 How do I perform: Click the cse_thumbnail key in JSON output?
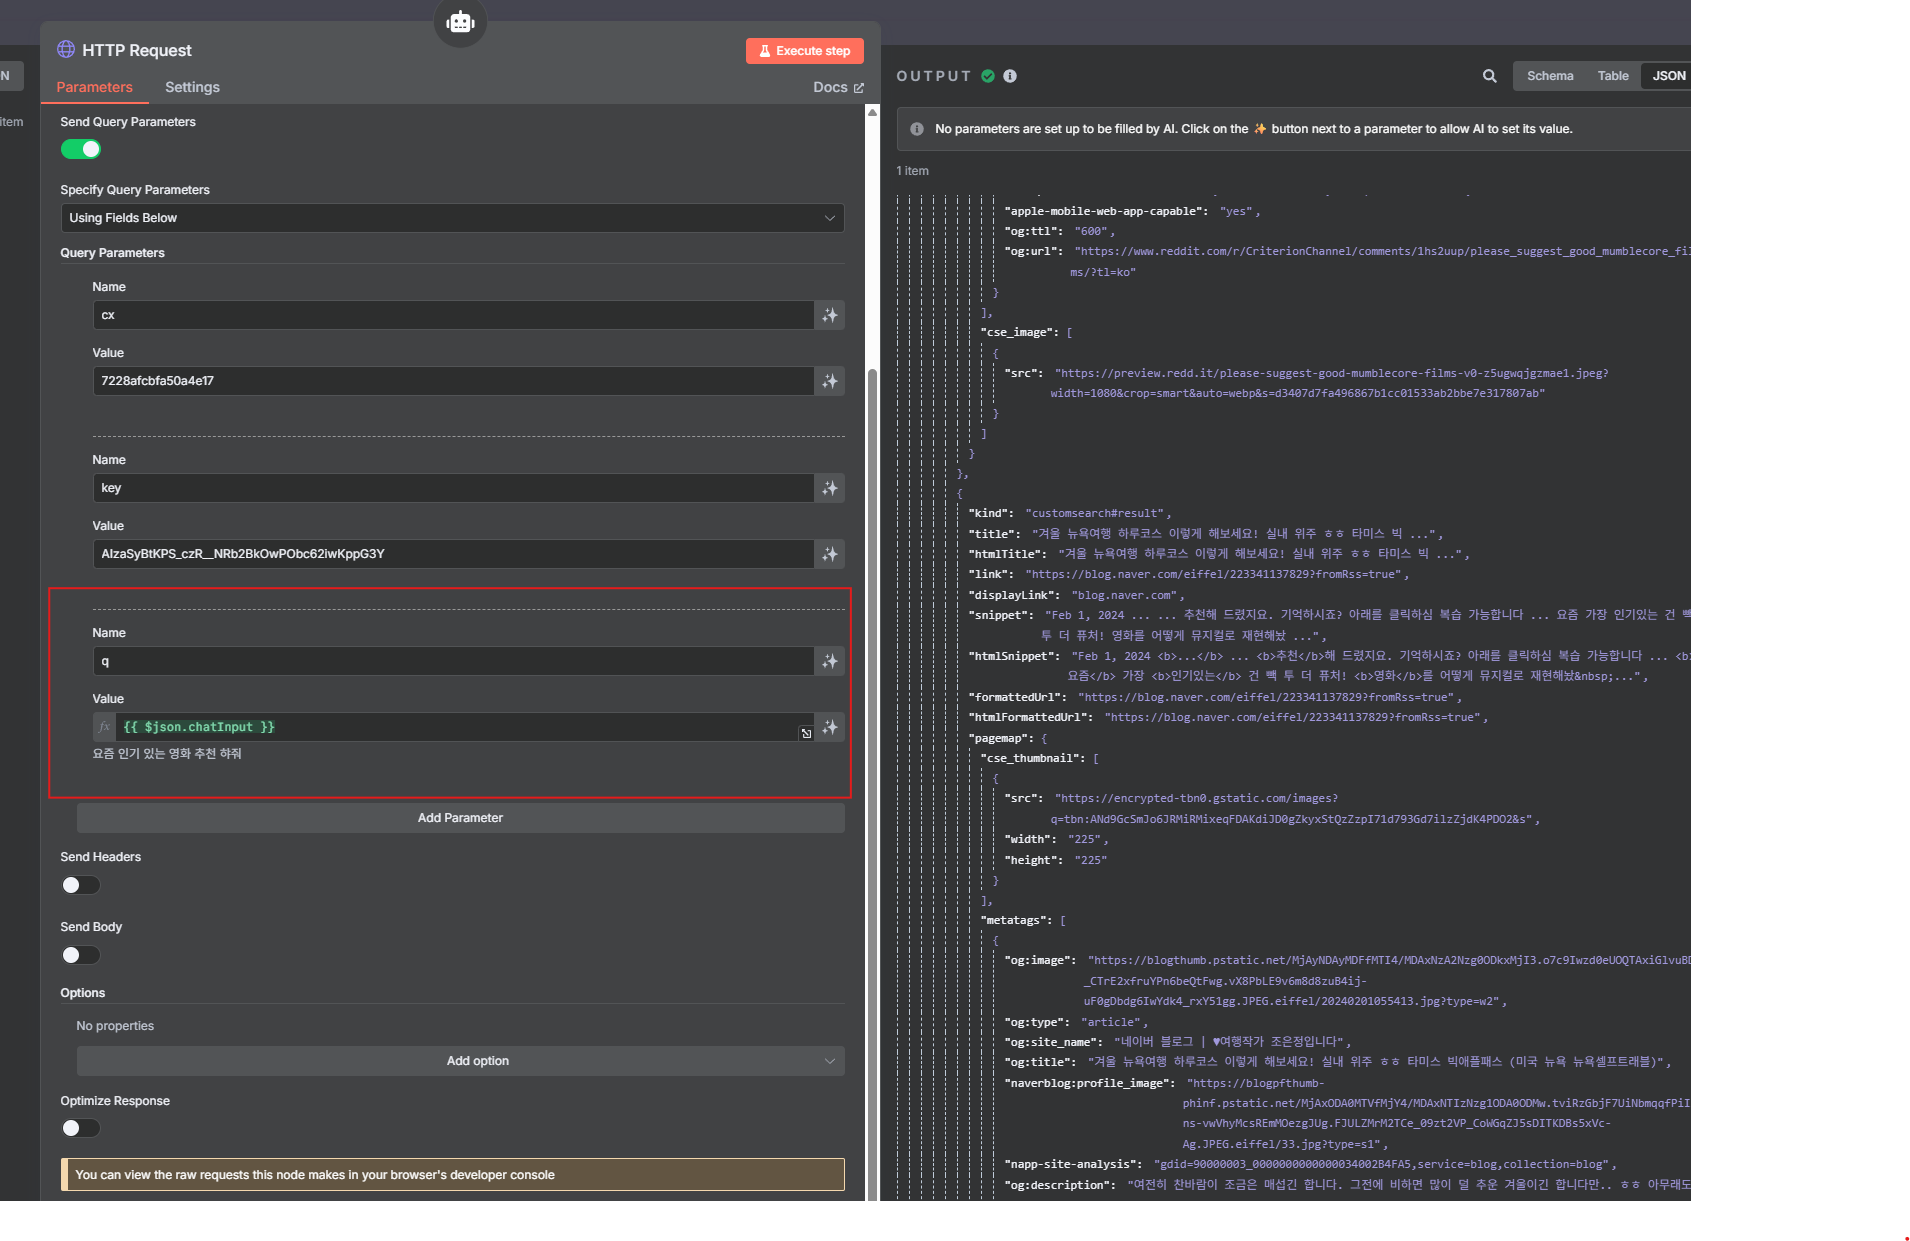(x=1032, y=758)
